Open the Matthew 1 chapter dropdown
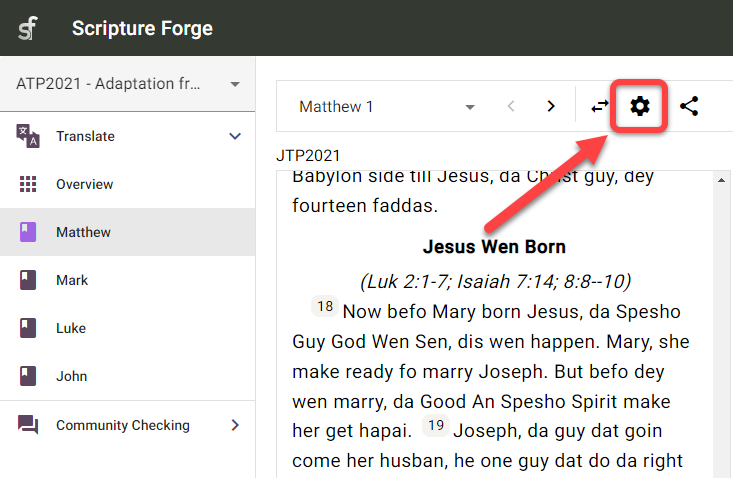Image resolution: width=733 pixels, height=478 pixels. (386, 106)
